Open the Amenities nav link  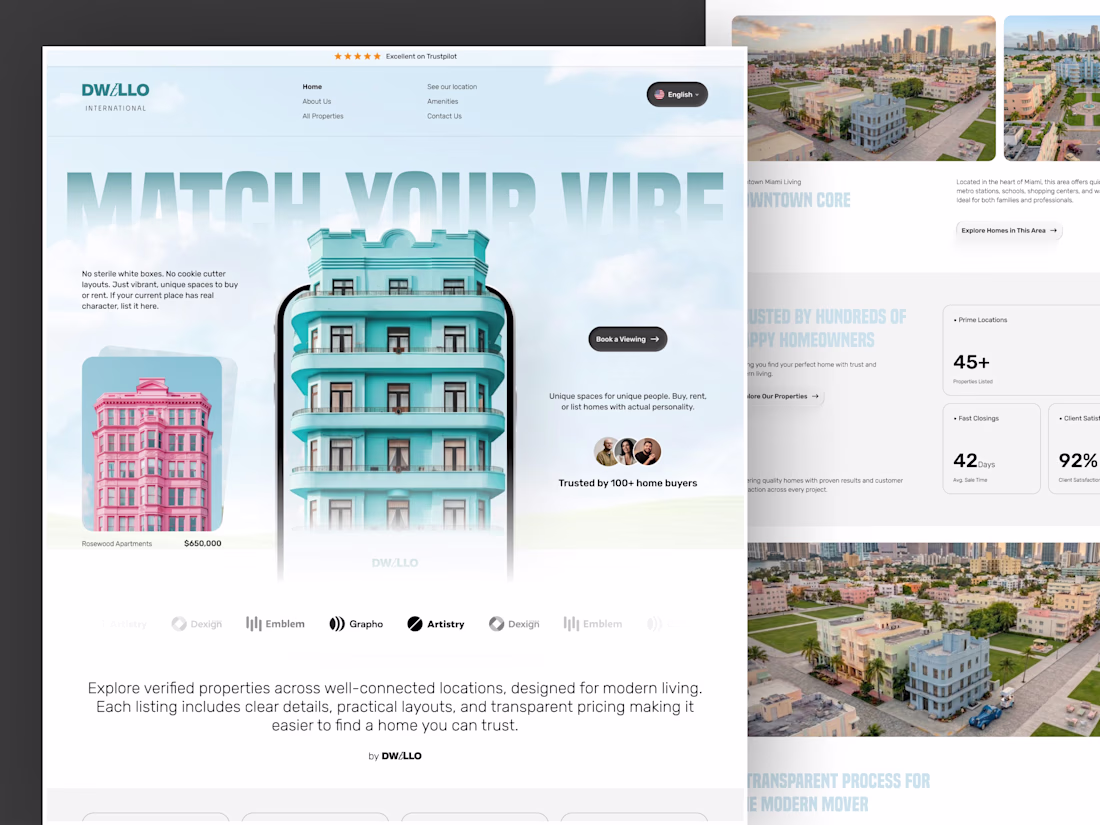click(443, 102)
